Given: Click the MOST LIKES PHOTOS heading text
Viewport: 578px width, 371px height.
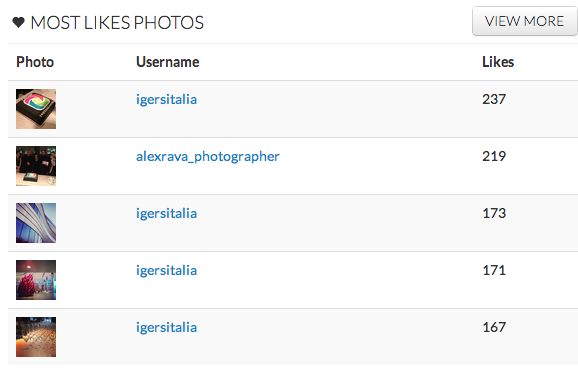Looking at the screenshot, I should coord(117,23).
